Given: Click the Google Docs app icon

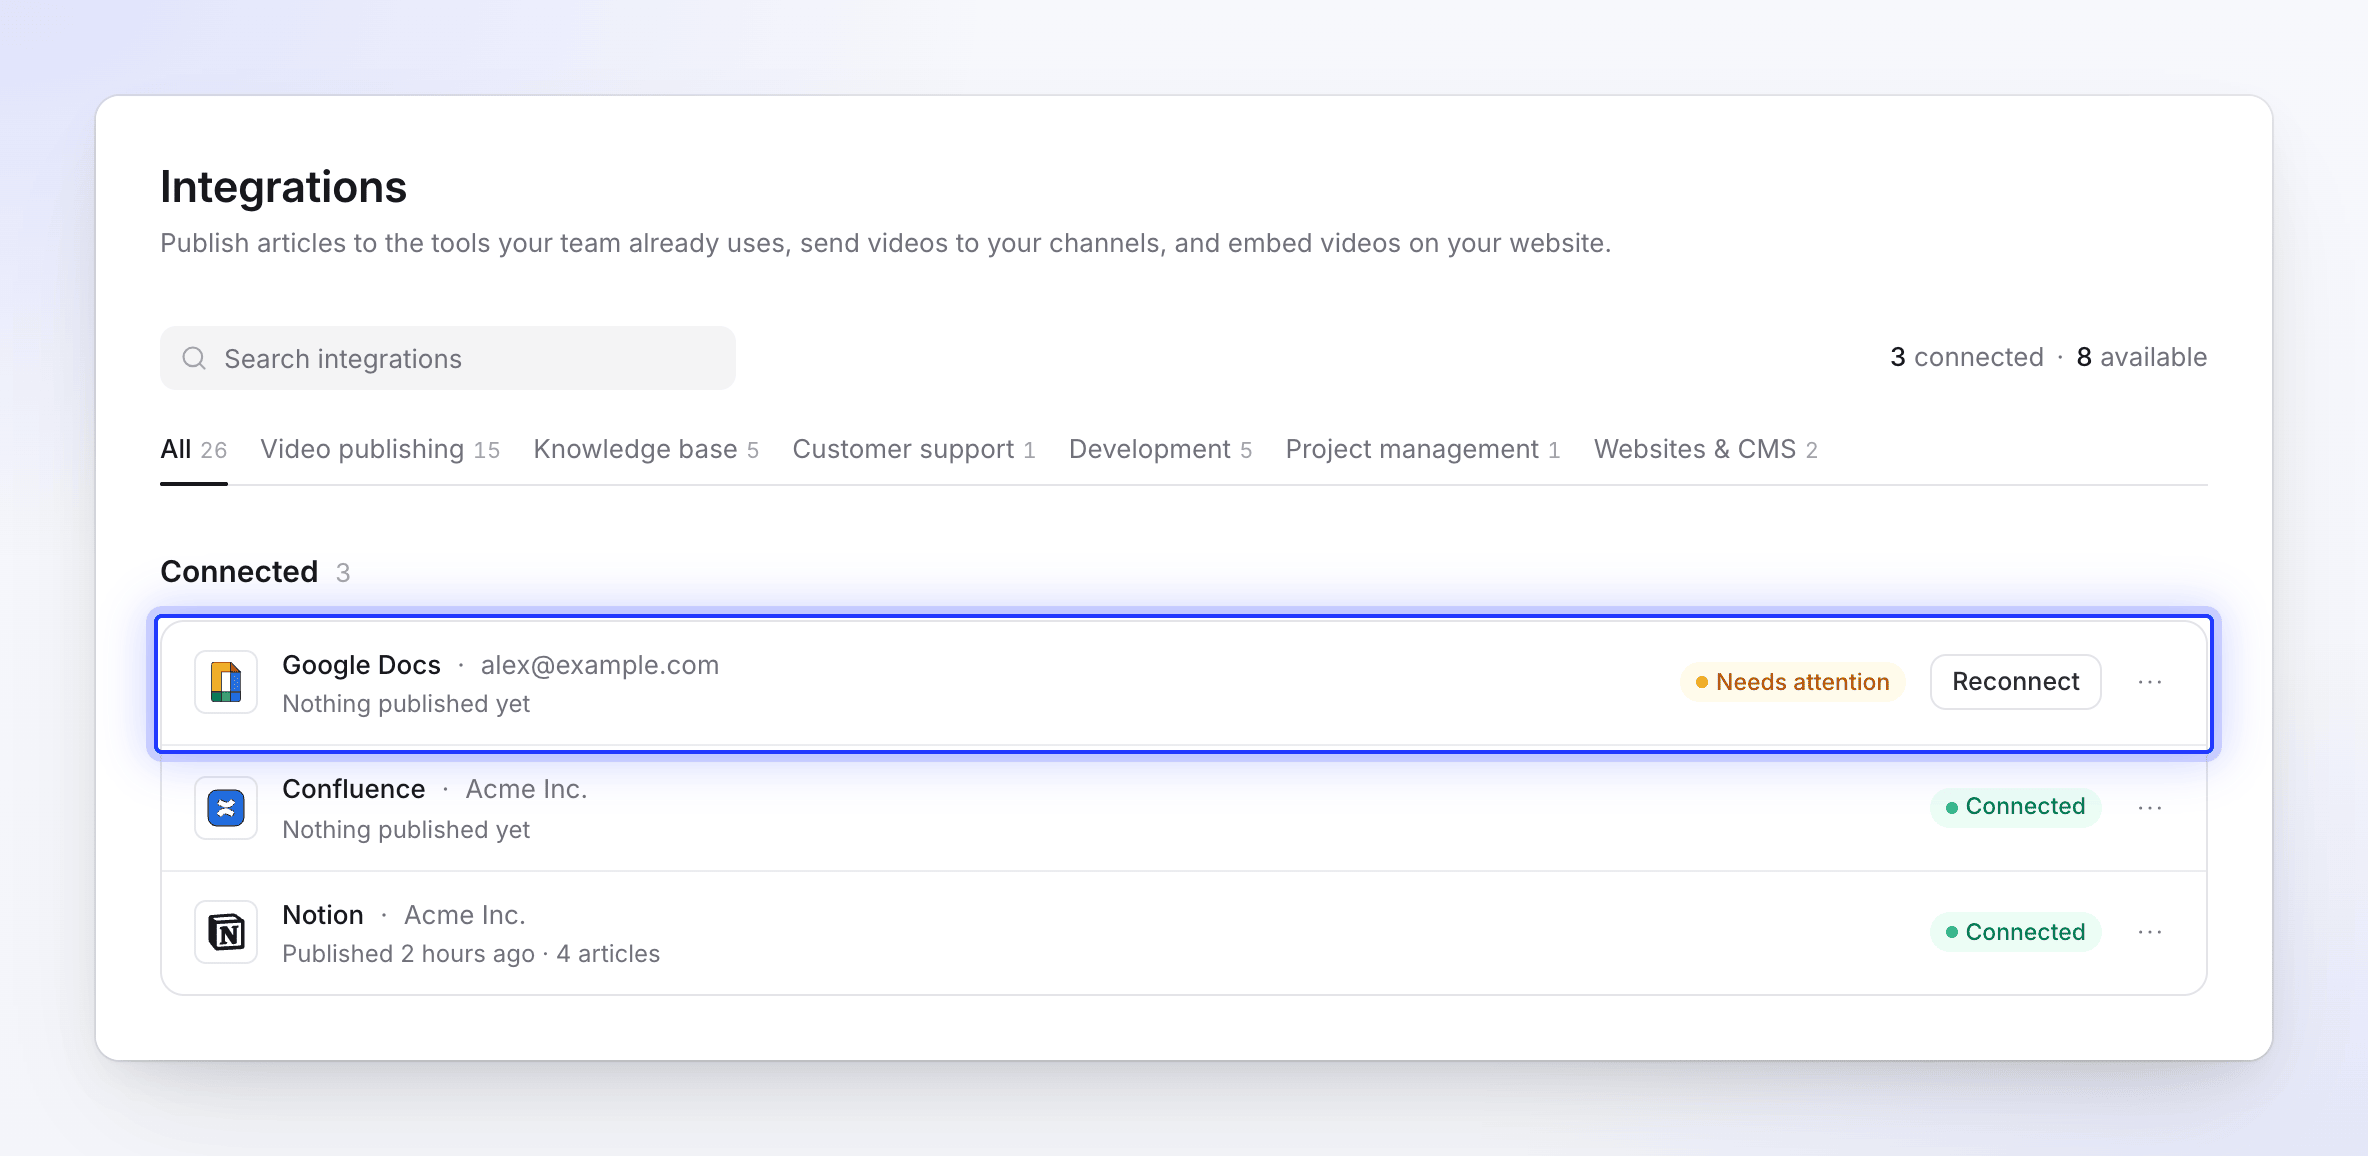Looking at the screenshot, I should click(226, 682).
